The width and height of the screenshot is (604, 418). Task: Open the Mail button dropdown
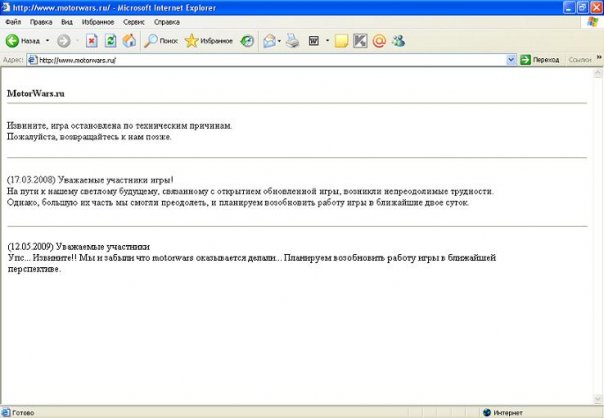point(279,41)
